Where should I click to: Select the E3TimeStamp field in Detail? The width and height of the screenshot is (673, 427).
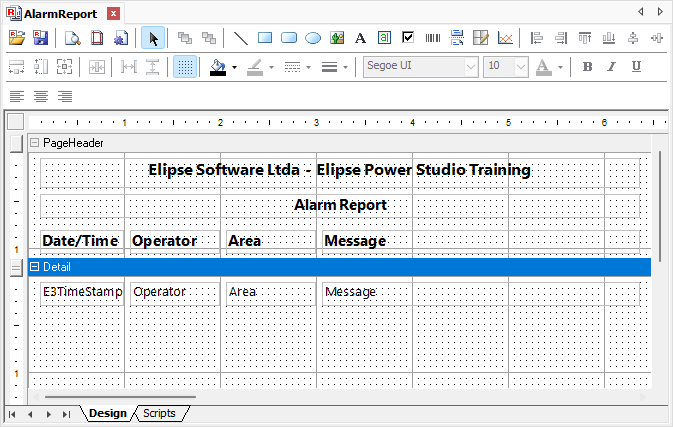tap(82, 292)
